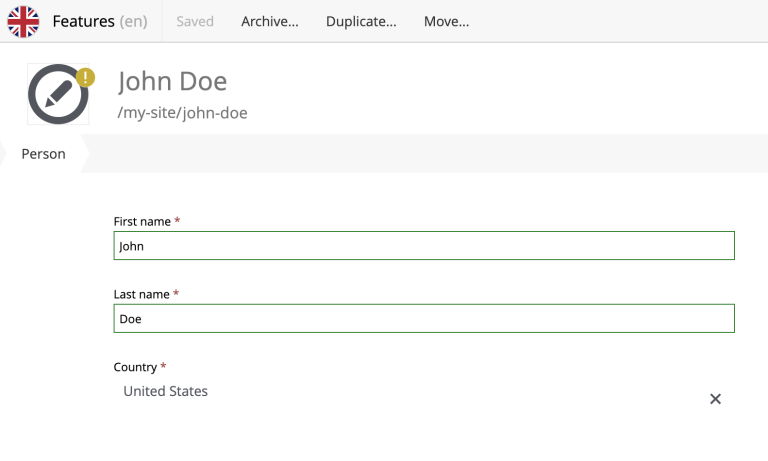Select the United States country option
768x461 pixels.
click(165, 391)
